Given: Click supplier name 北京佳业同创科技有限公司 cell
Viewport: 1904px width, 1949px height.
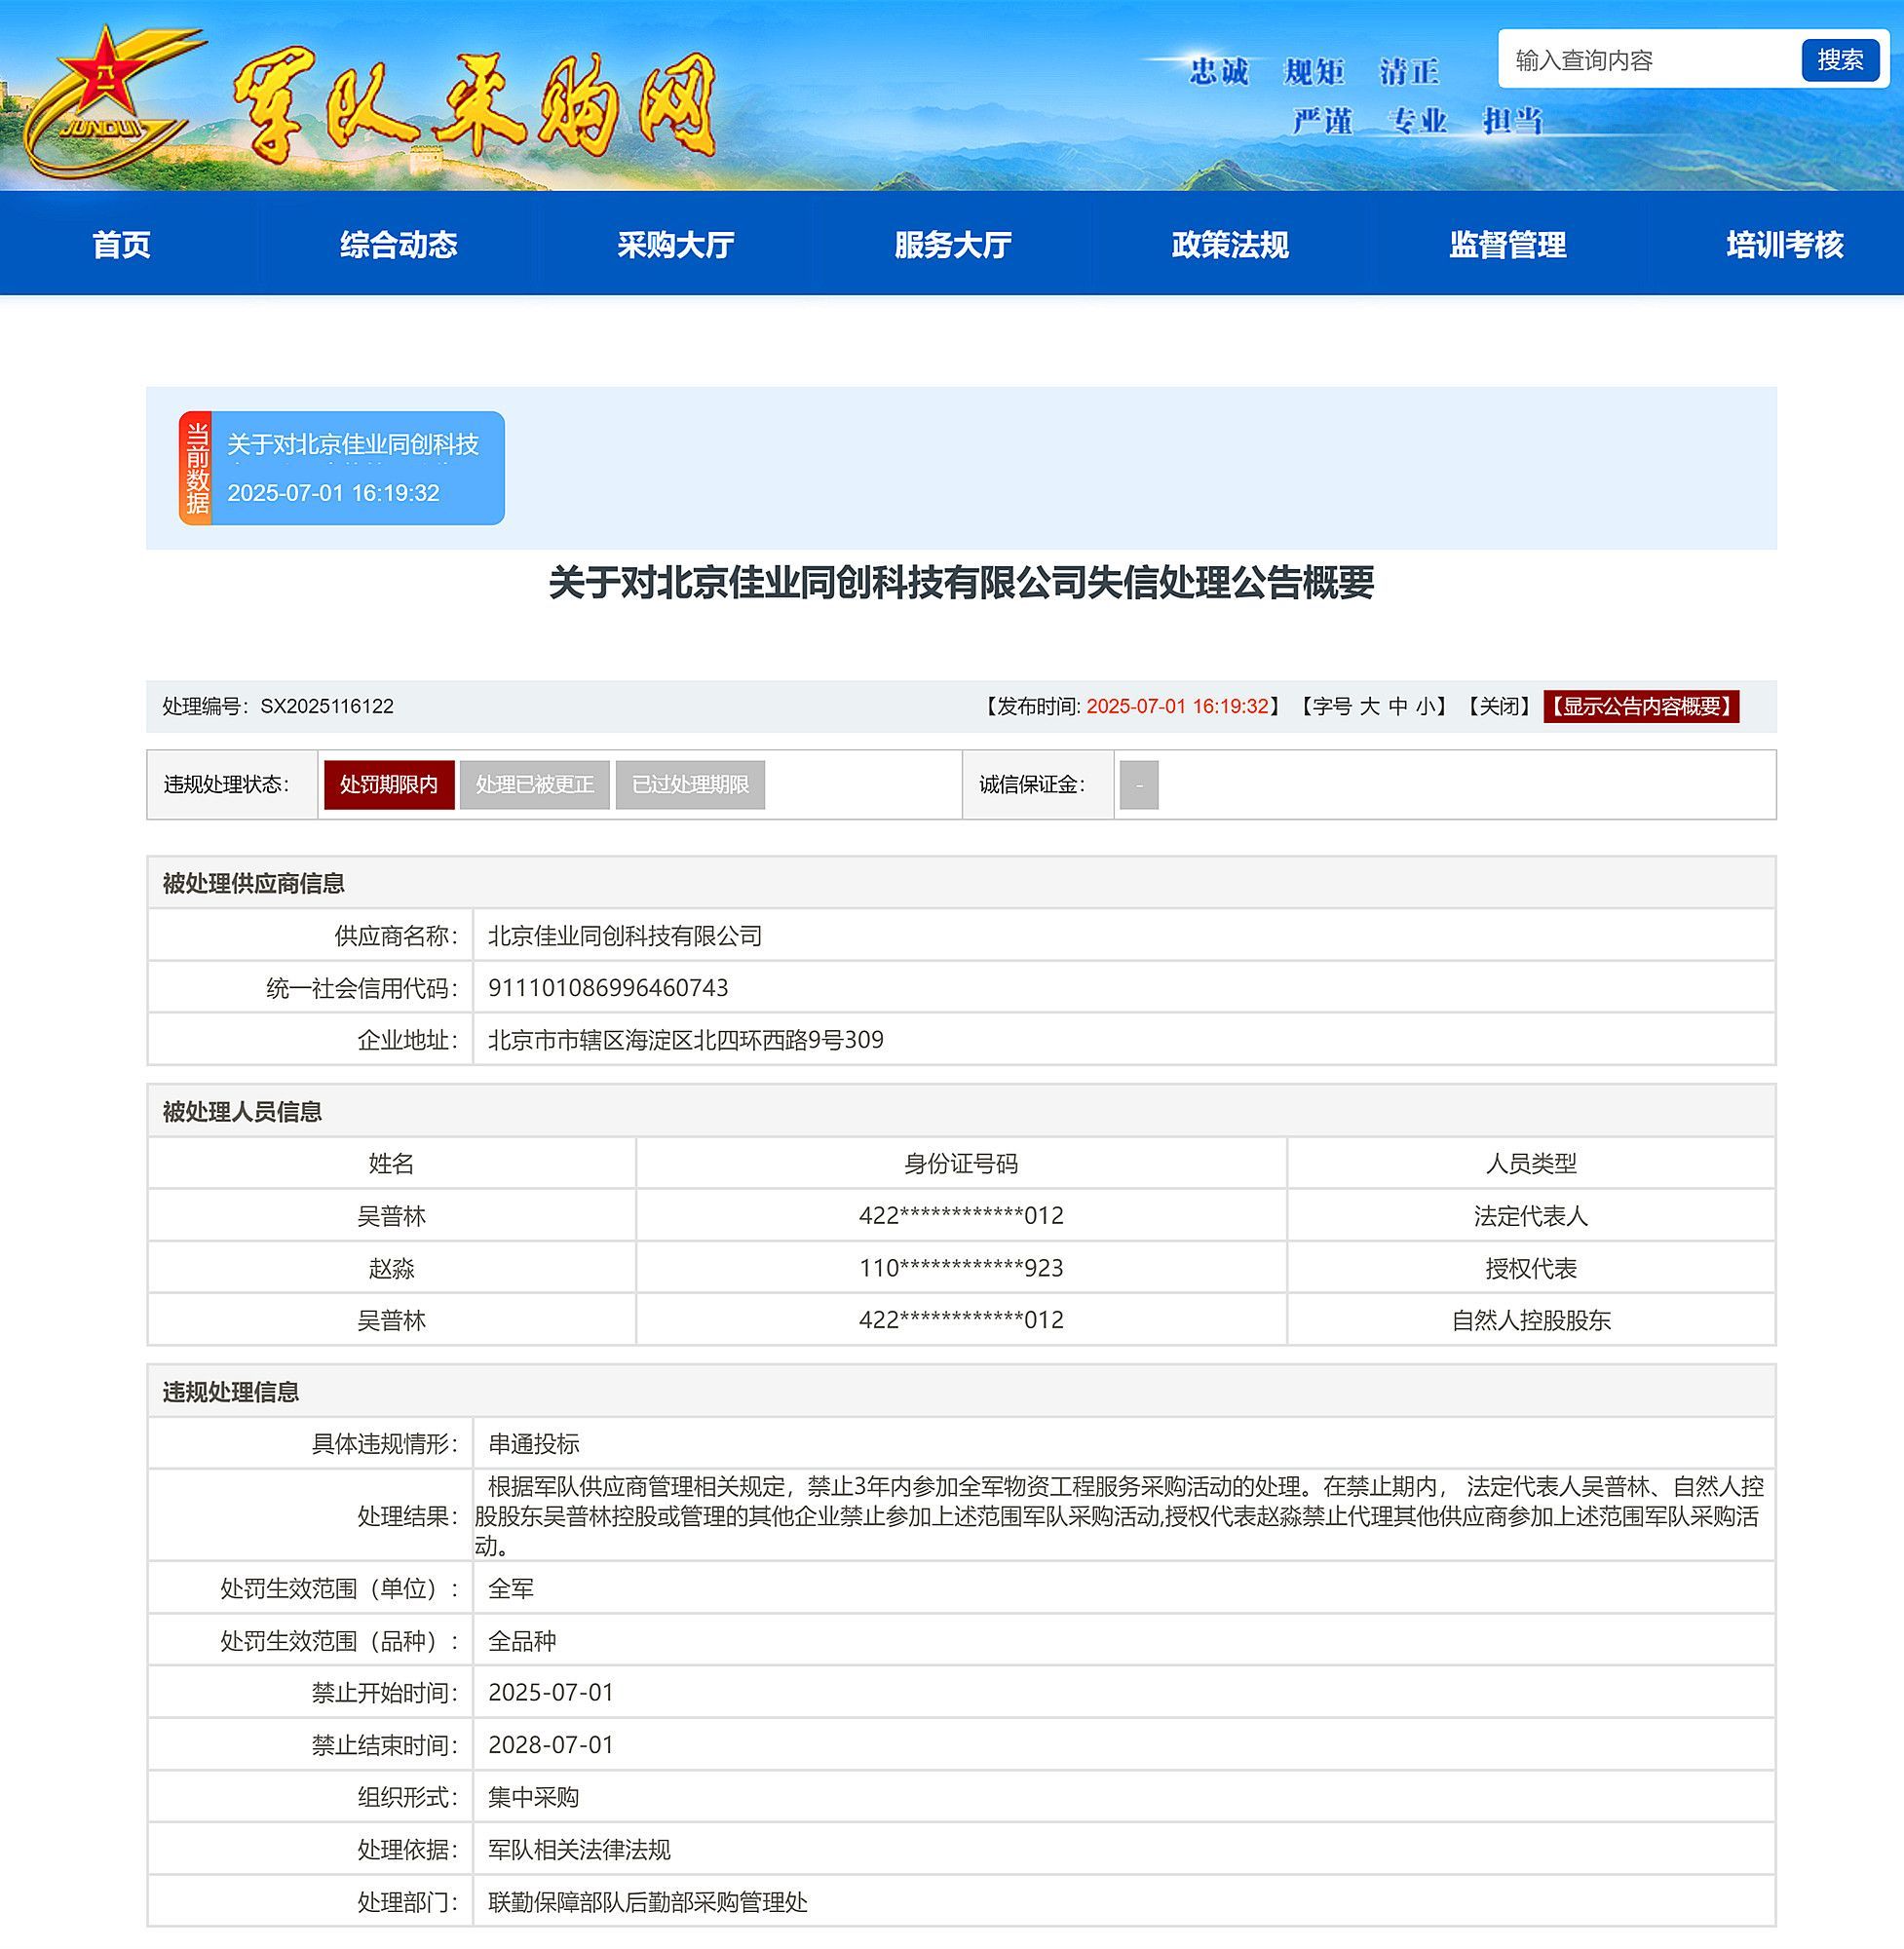Looking at the screenshot, I should [x=1123, y=936].
